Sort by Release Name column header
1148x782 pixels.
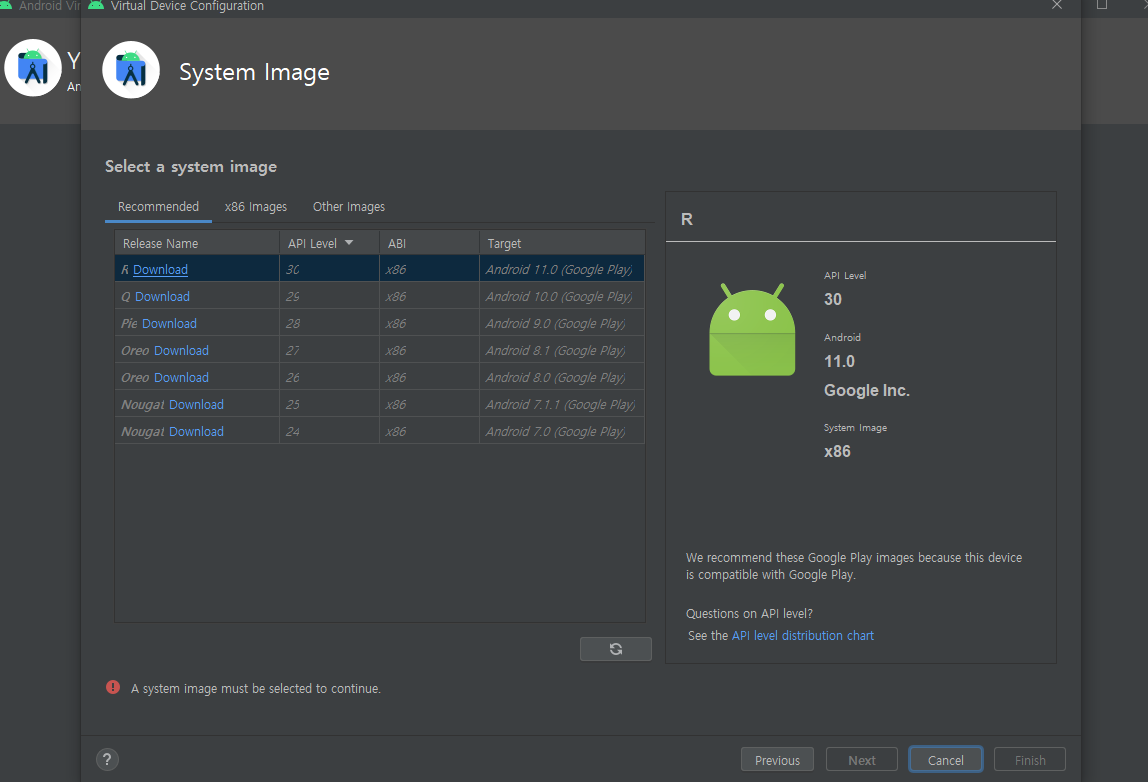197,243
